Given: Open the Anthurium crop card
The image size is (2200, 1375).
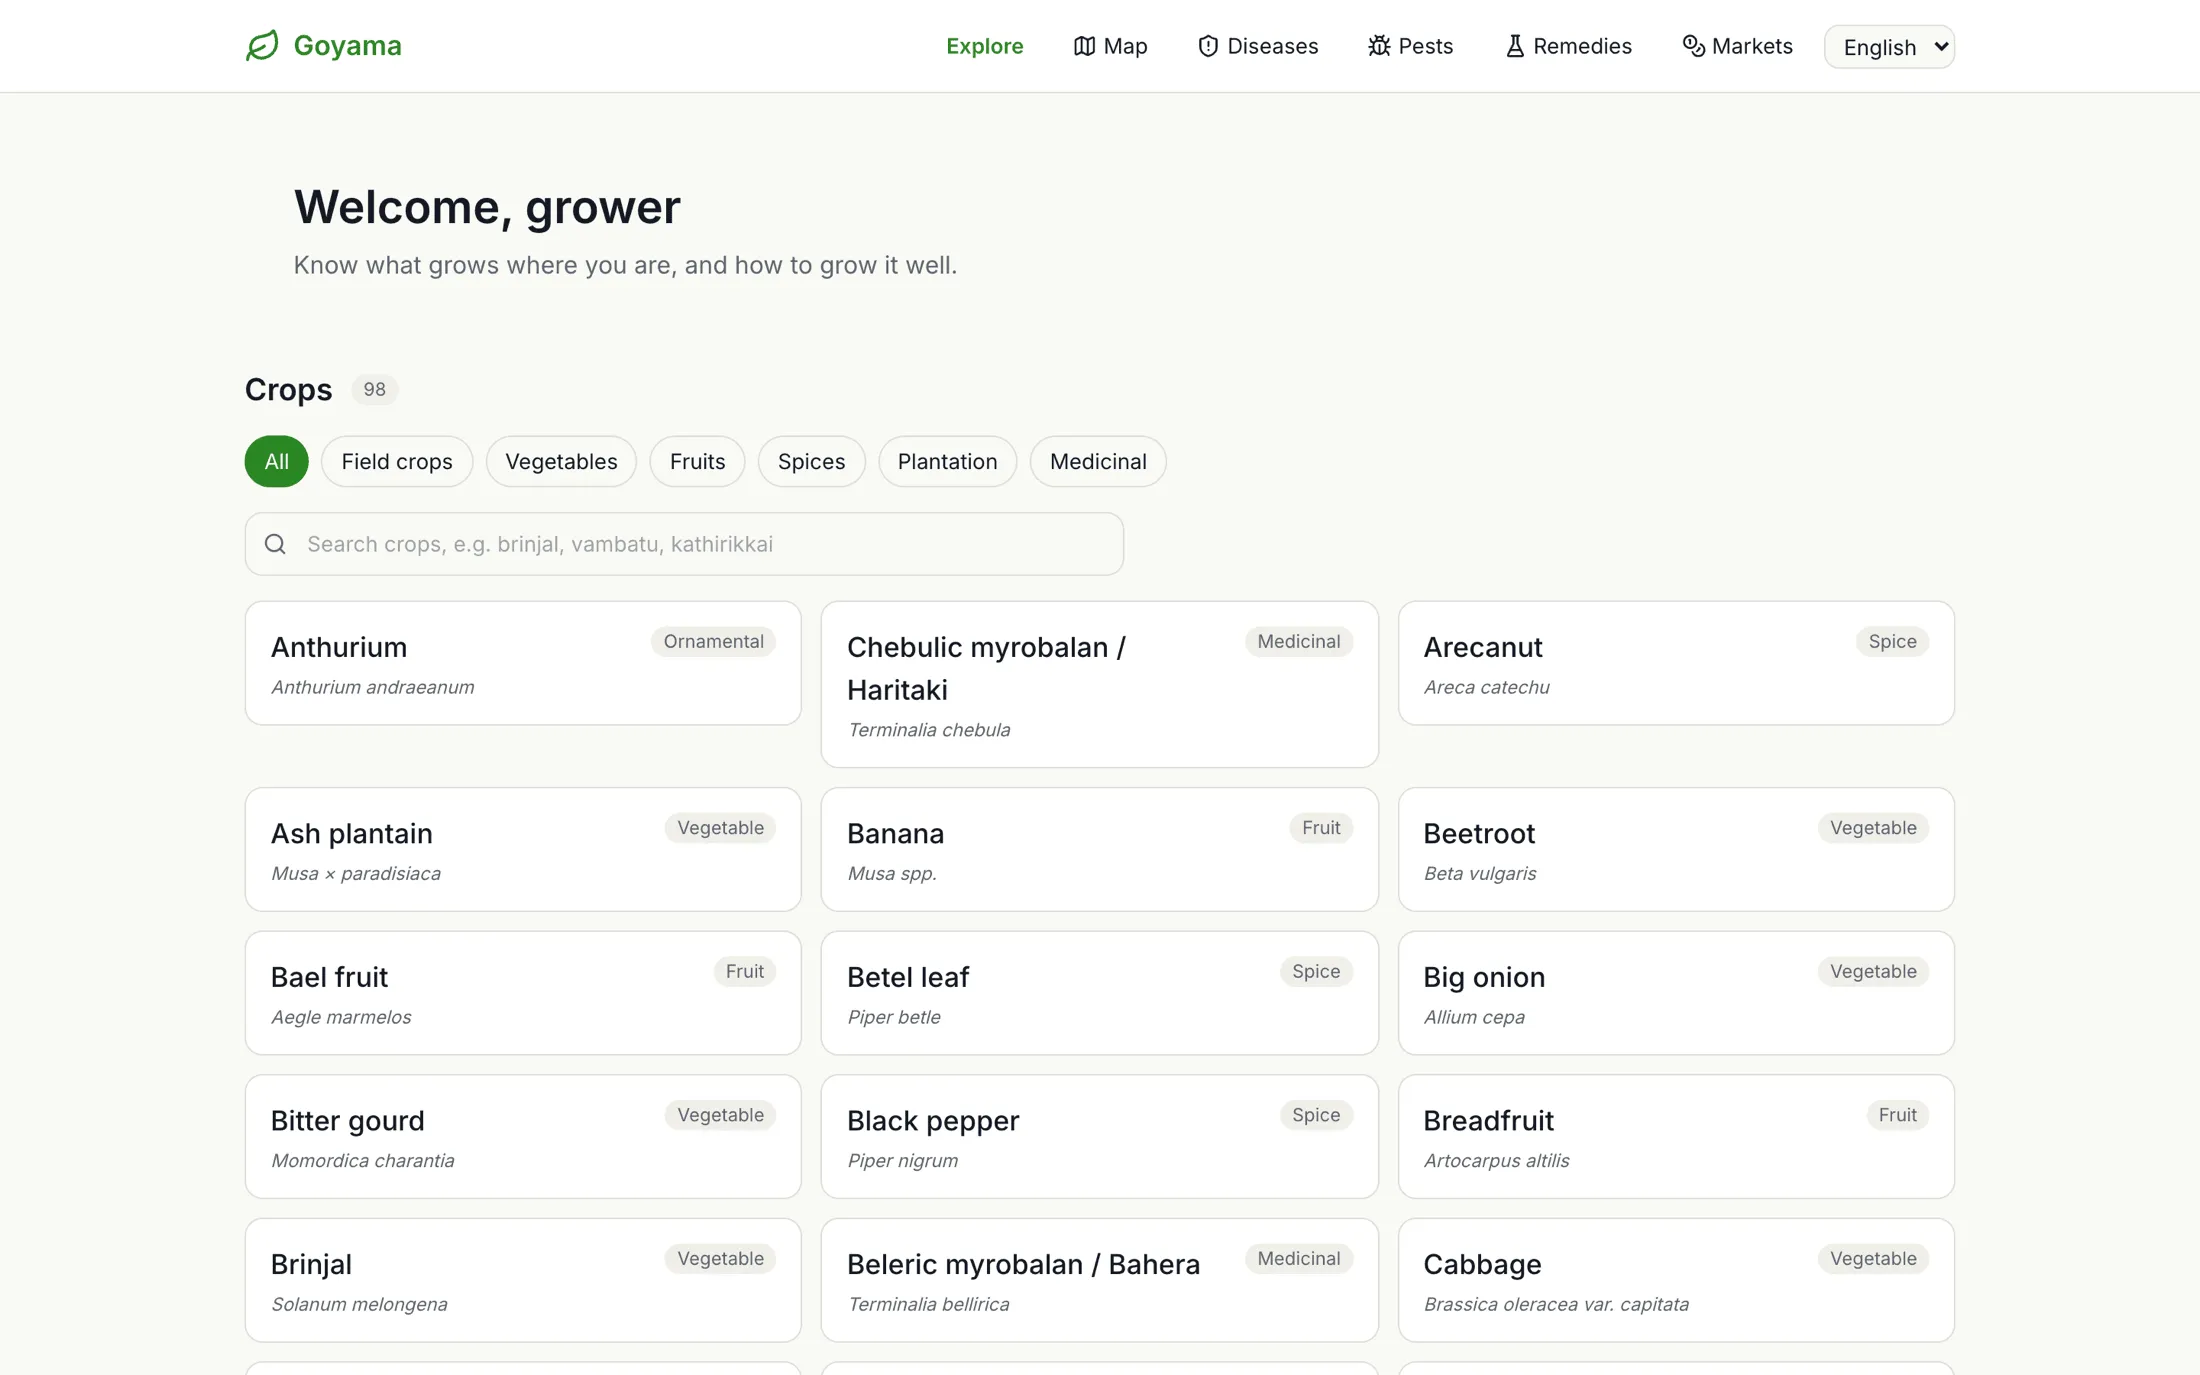Looking at the screenshot, I should click(x=523, y=663).
